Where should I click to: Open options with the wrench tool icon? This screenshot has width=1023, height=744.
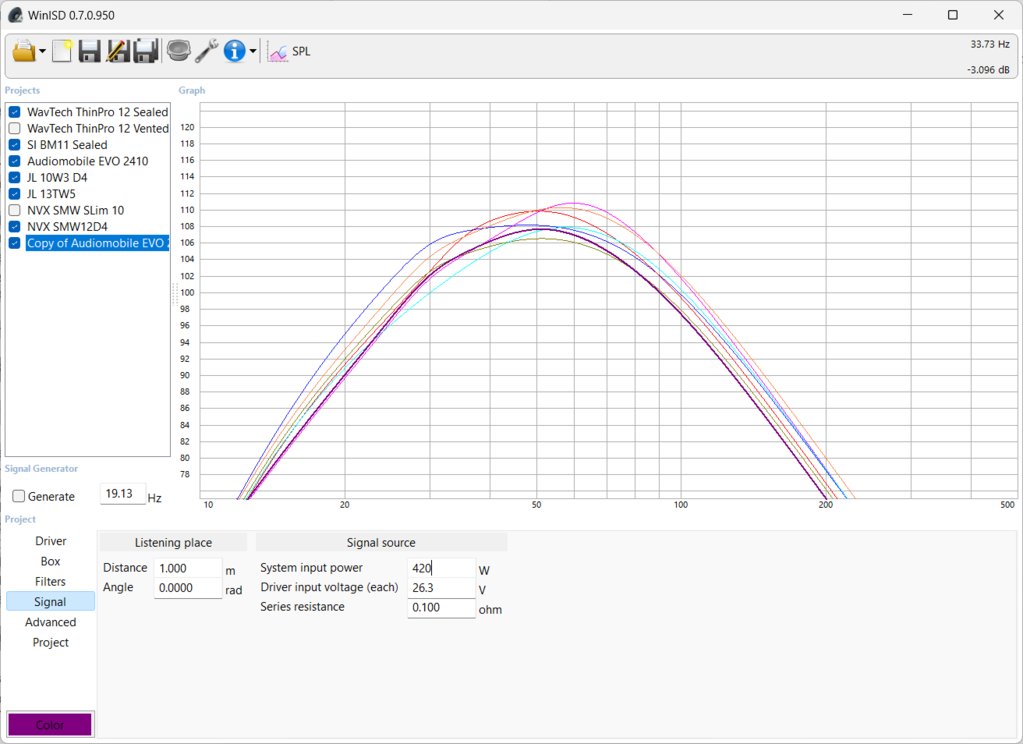(207, 51)
